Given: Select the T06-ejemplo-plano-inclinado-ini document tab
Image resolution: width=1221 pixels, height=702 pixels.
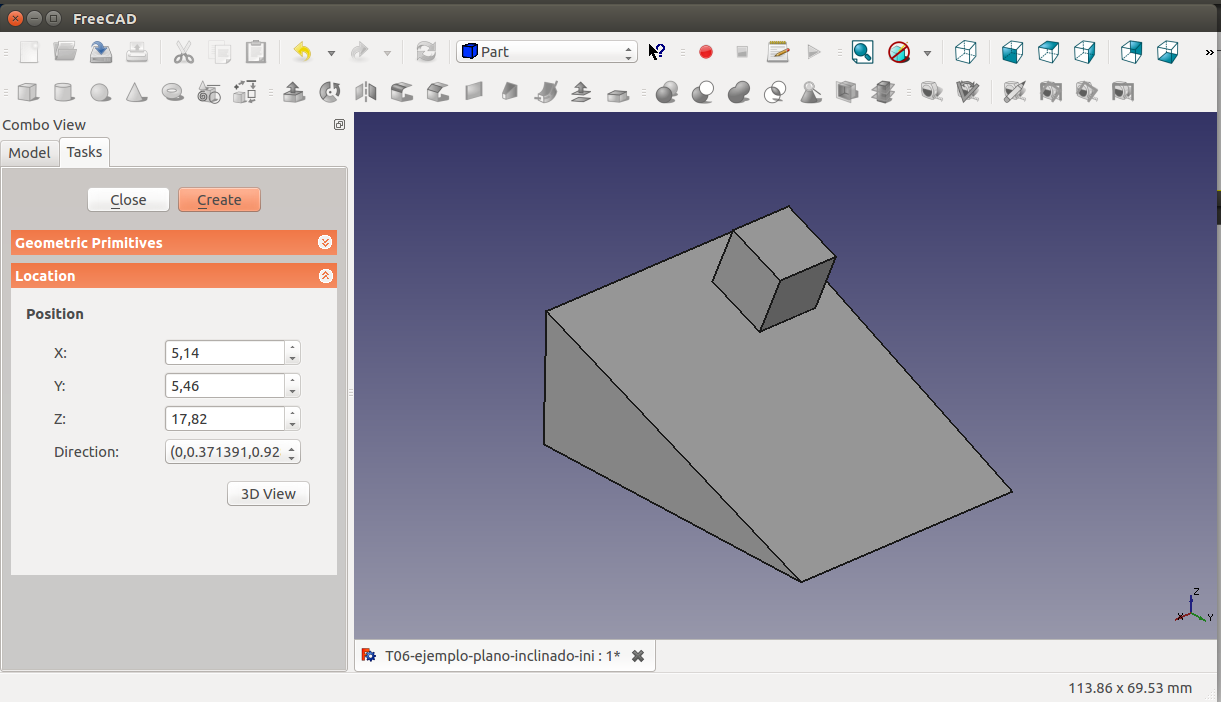Looking at the screenshot, I should point(502,656).
